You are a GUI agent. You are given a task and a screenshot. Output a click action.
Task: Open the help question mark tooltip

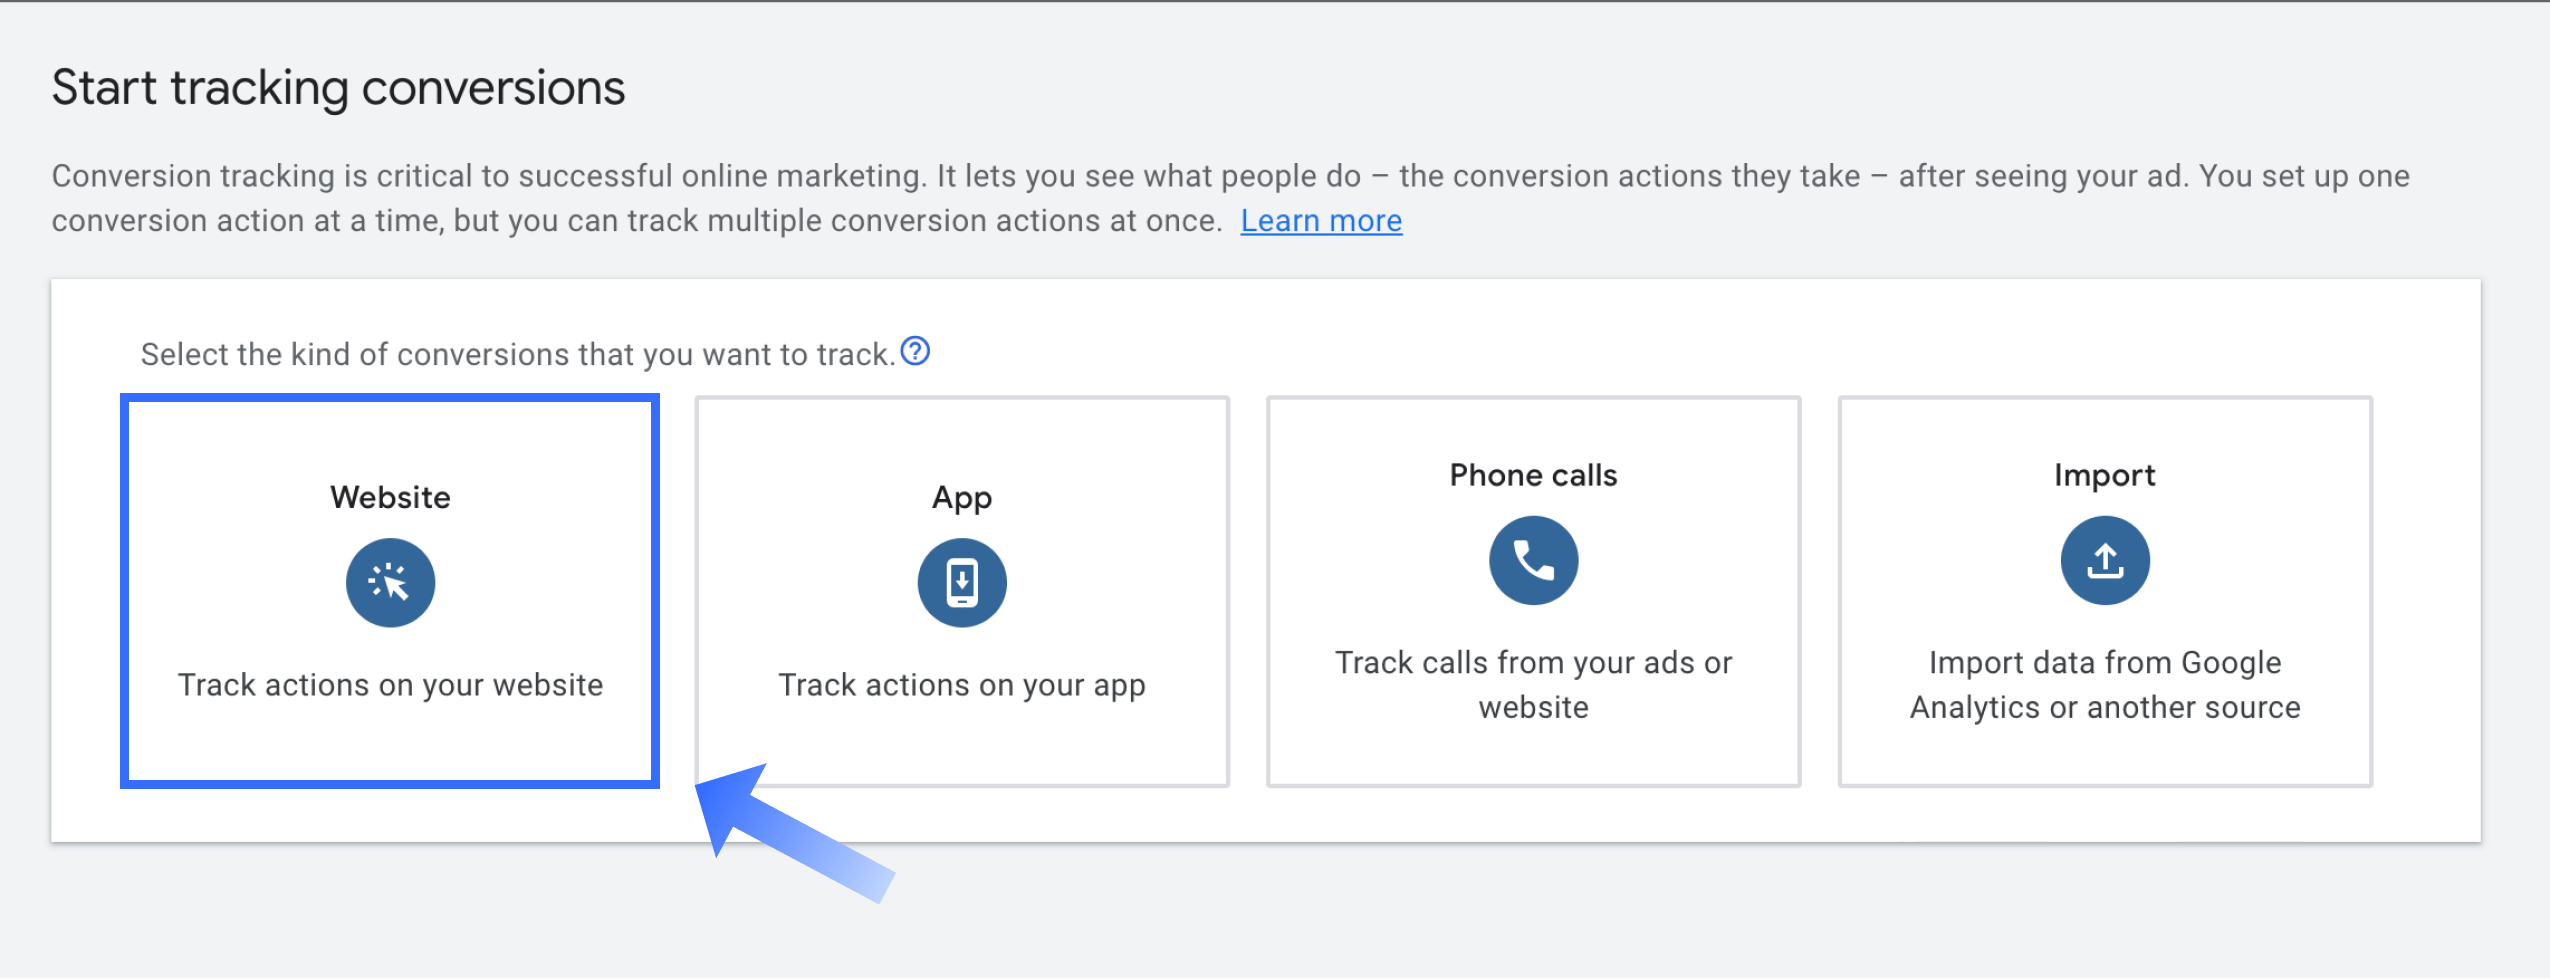(915, 352)
